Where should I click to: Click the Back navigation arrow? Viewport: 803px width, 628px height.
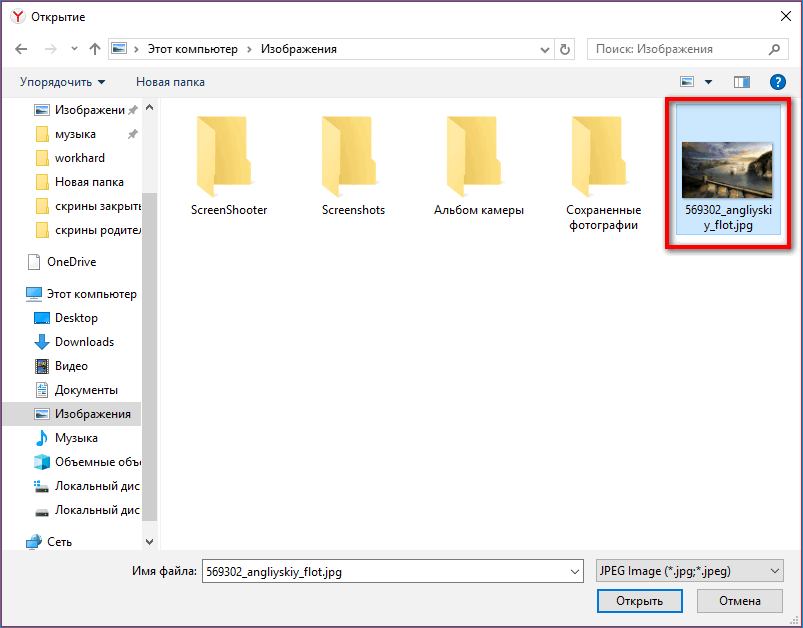pos(20,48)
